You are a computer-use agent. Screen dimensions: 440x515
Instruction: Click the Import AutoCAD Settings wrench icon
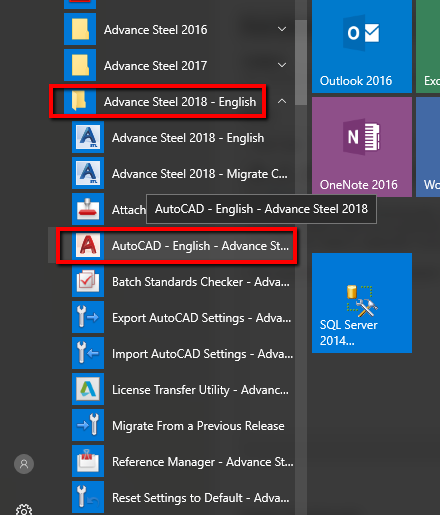coord(88,353)
